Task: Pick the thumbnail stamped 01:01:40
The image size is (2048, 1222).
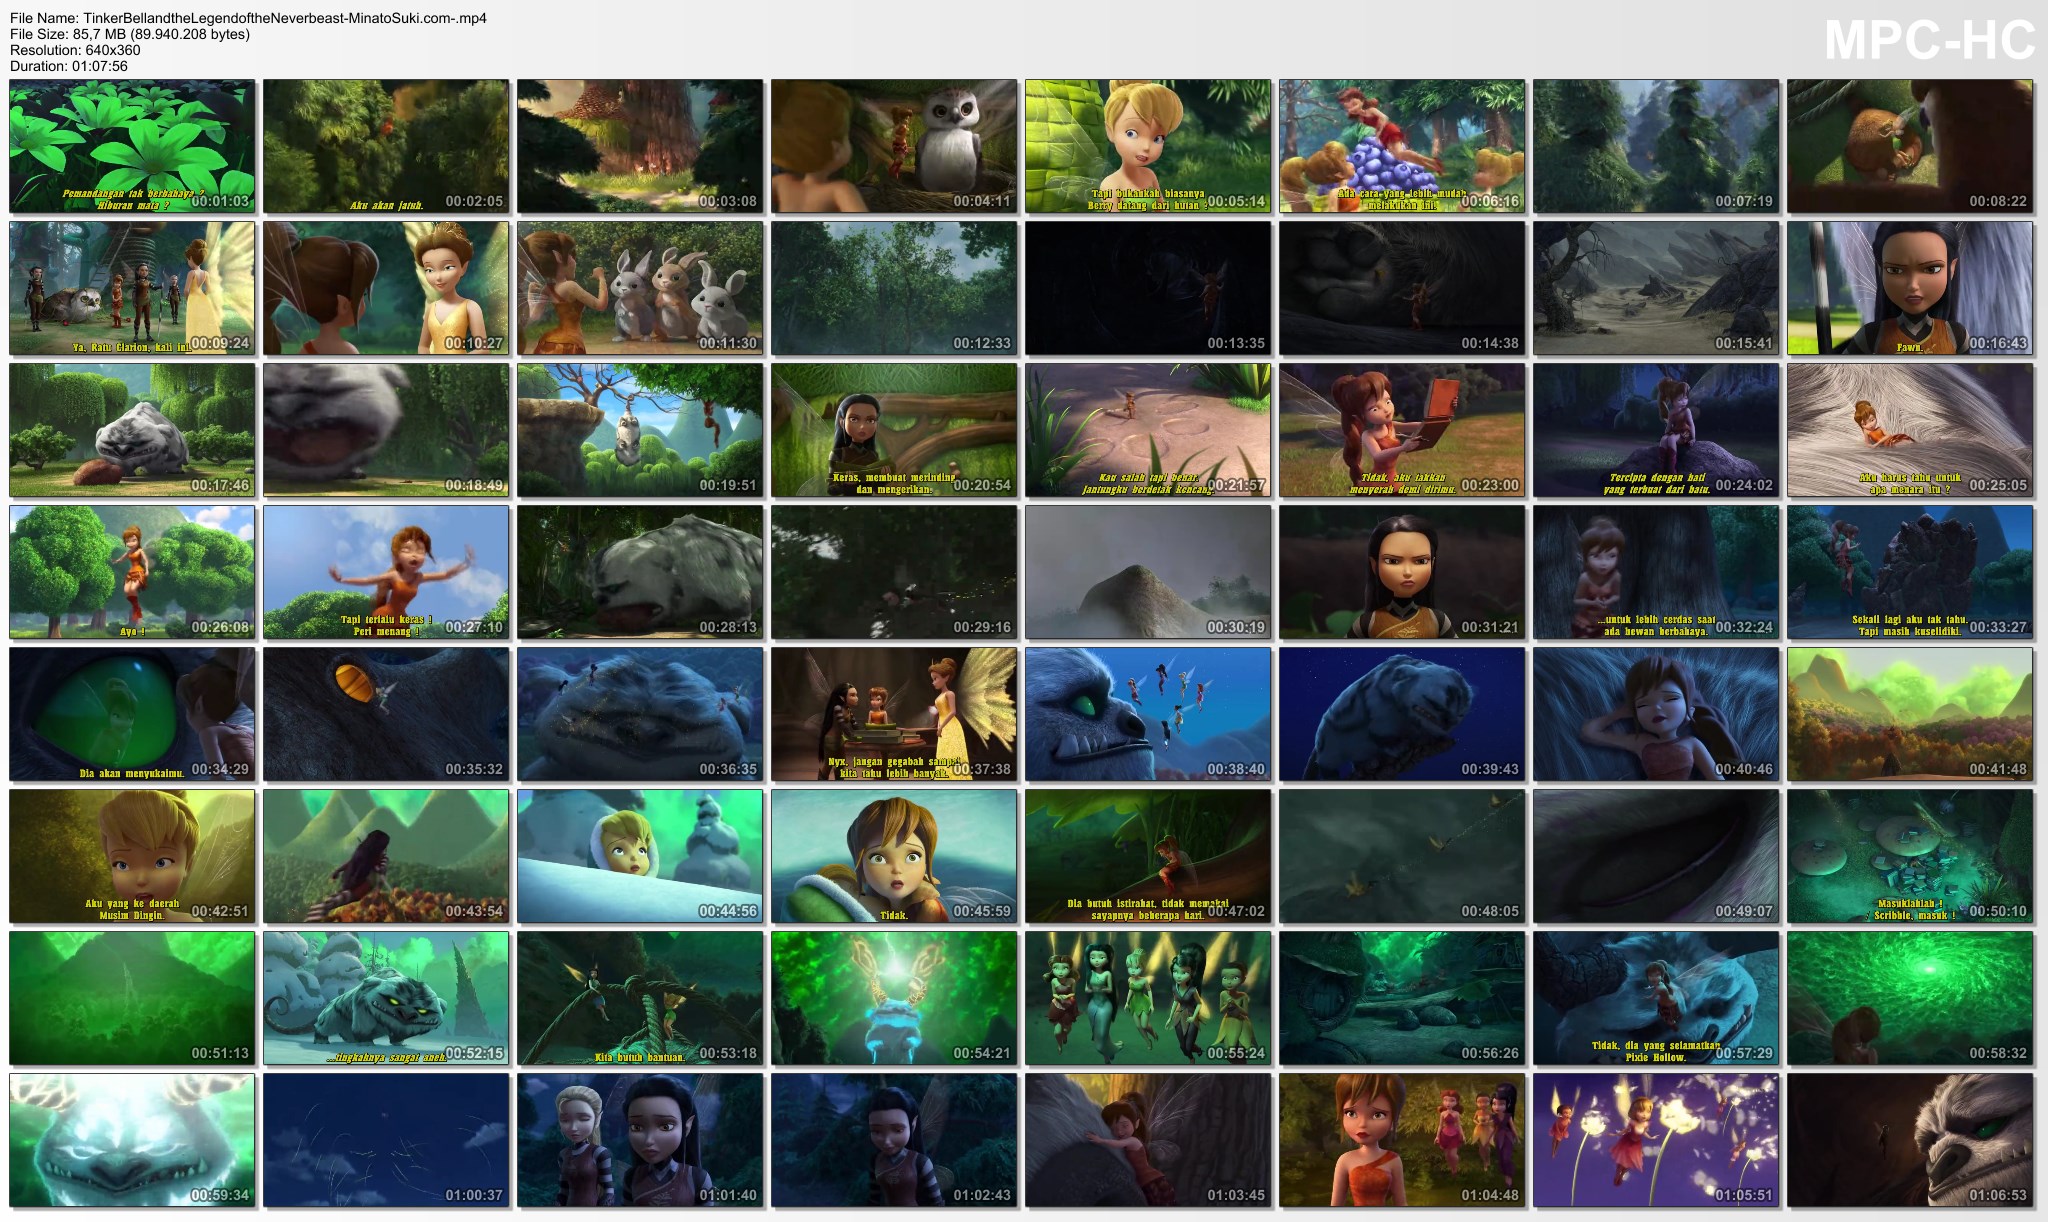Action: point(640,1140)
